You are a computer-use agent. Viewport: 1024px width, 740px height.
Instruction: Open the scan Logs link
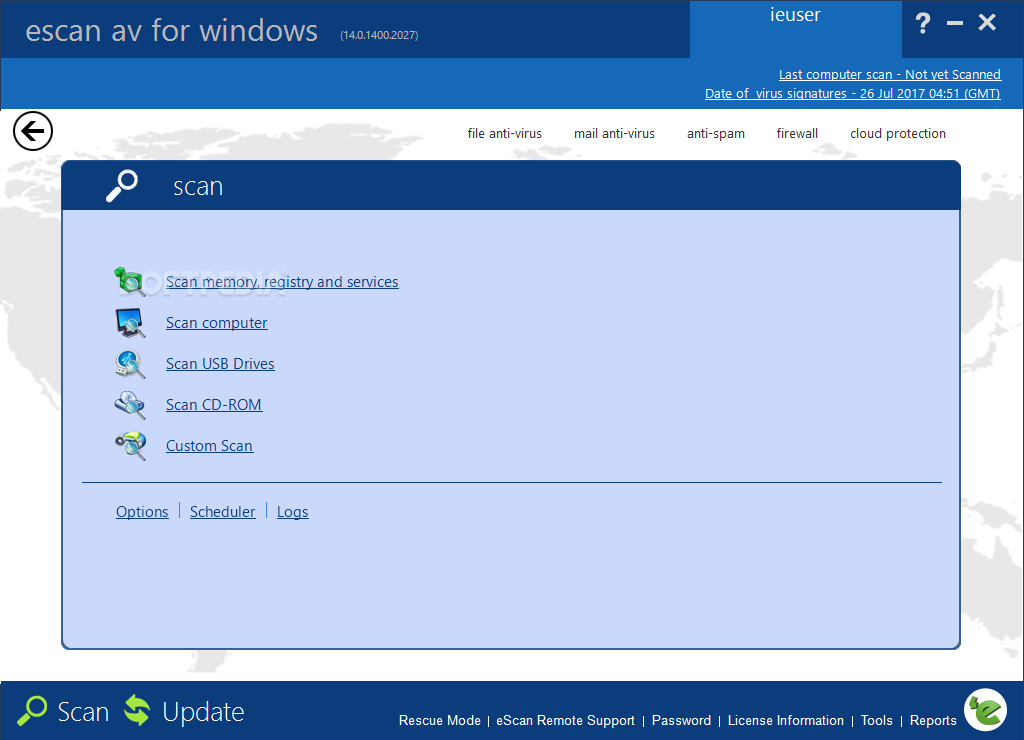293,512
